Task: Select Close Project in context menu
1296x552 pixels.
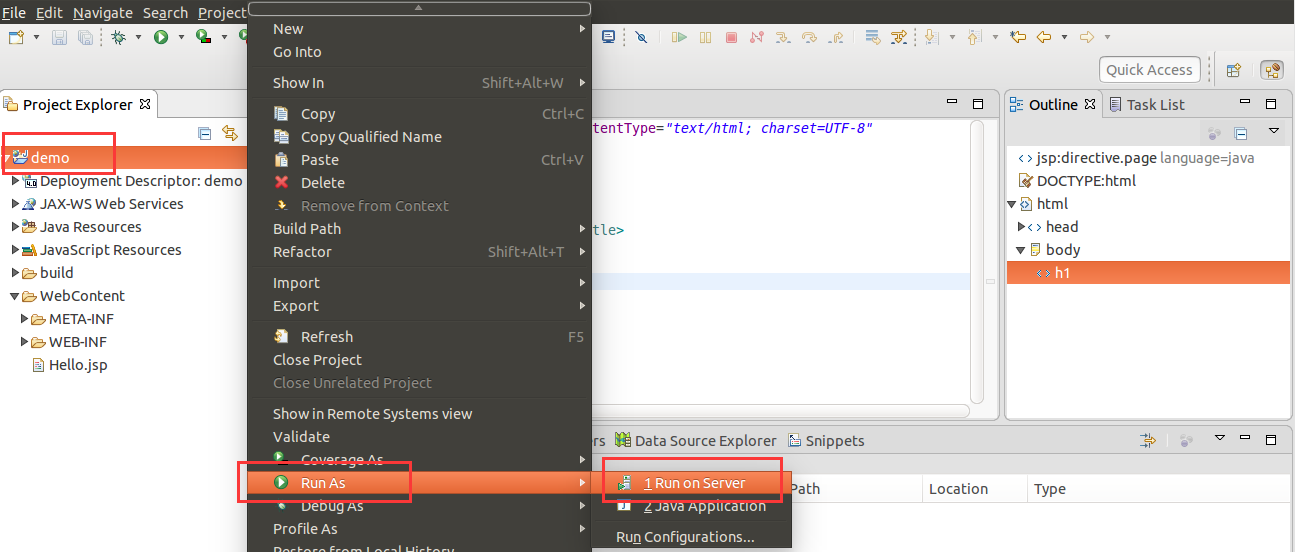Action: (x=418, y=360)
